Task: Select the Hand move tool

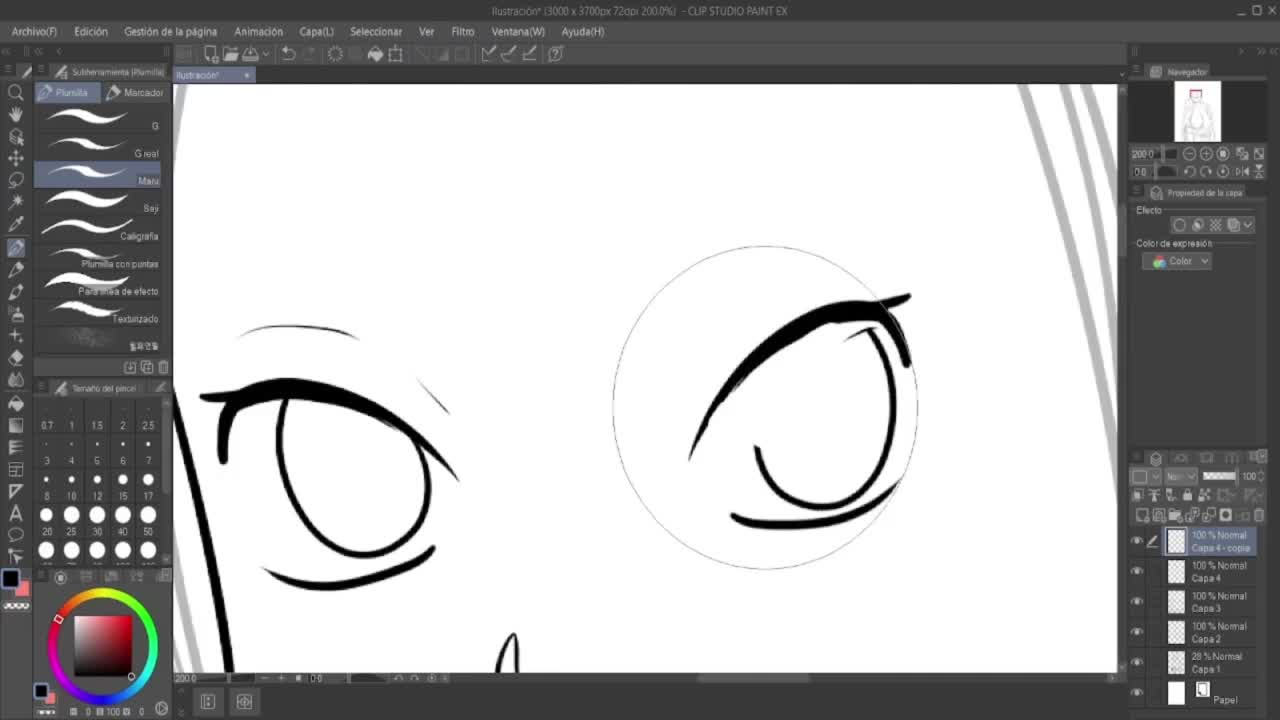Action: coord(16,114)
